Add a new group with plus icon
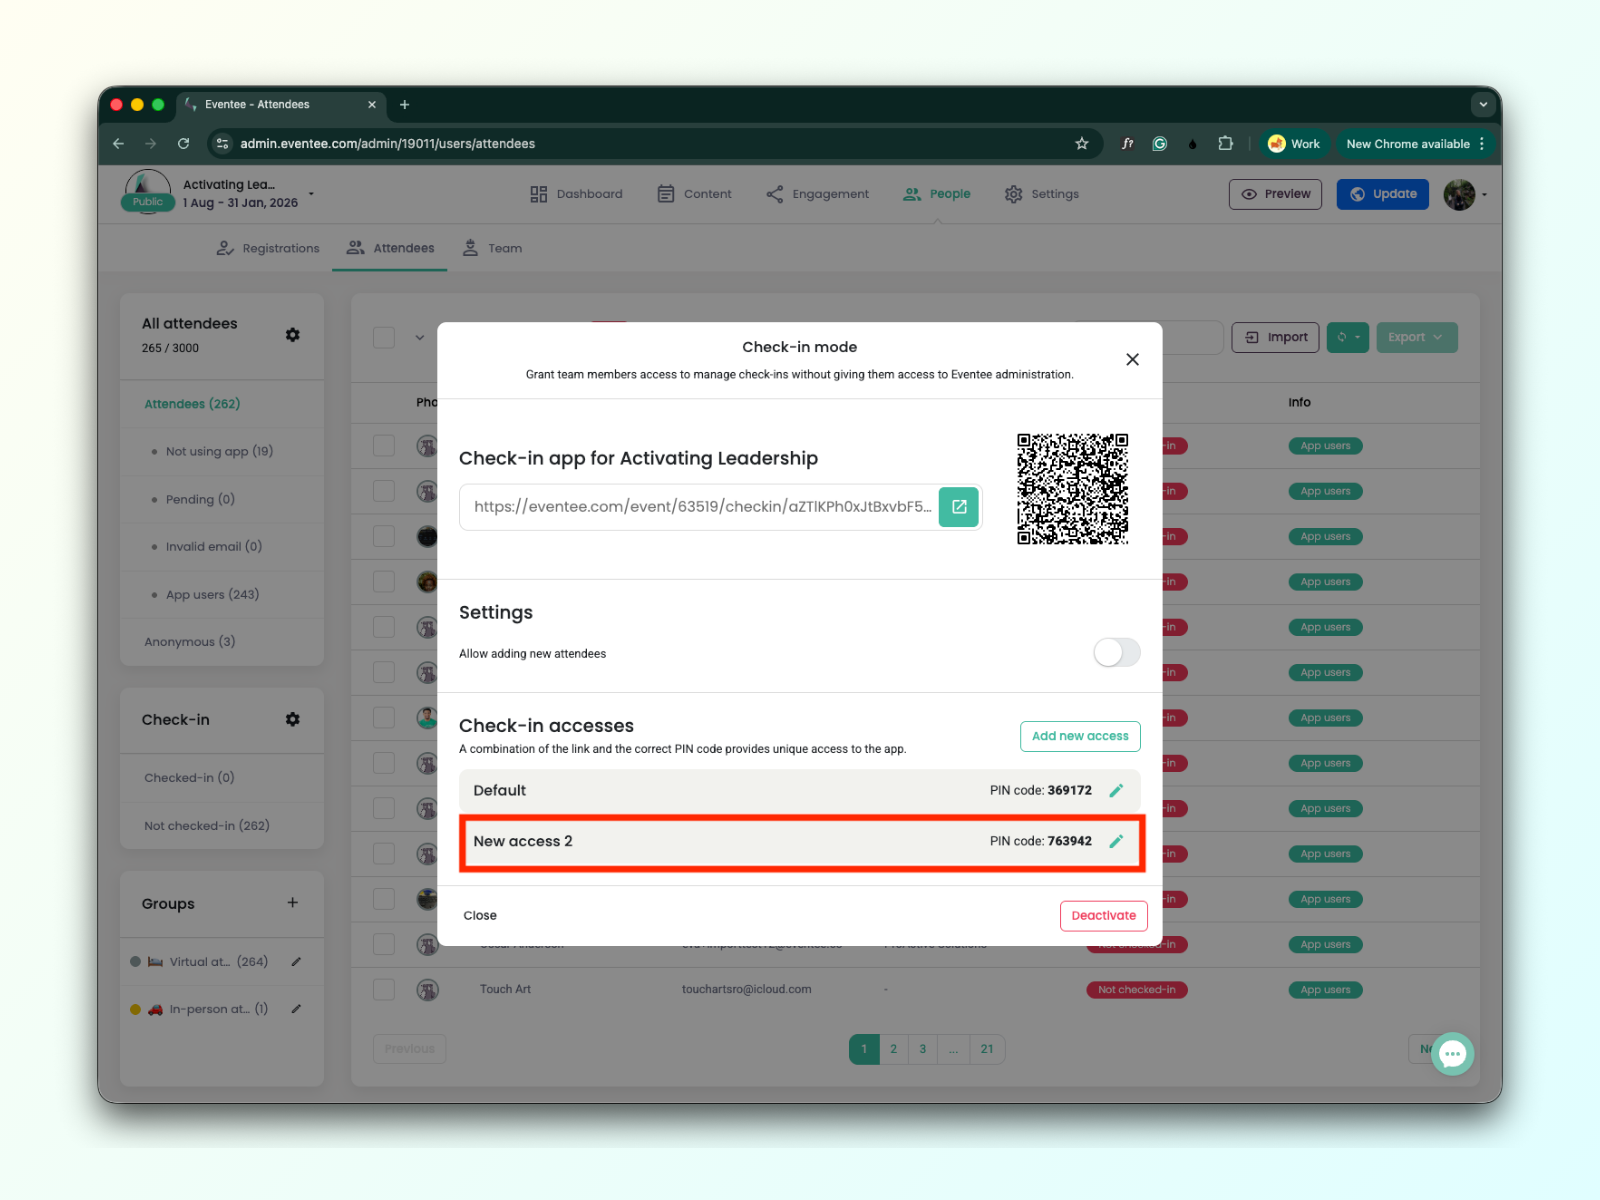The width and height of the screenshot is (1600, 1200). coord(292,903)
